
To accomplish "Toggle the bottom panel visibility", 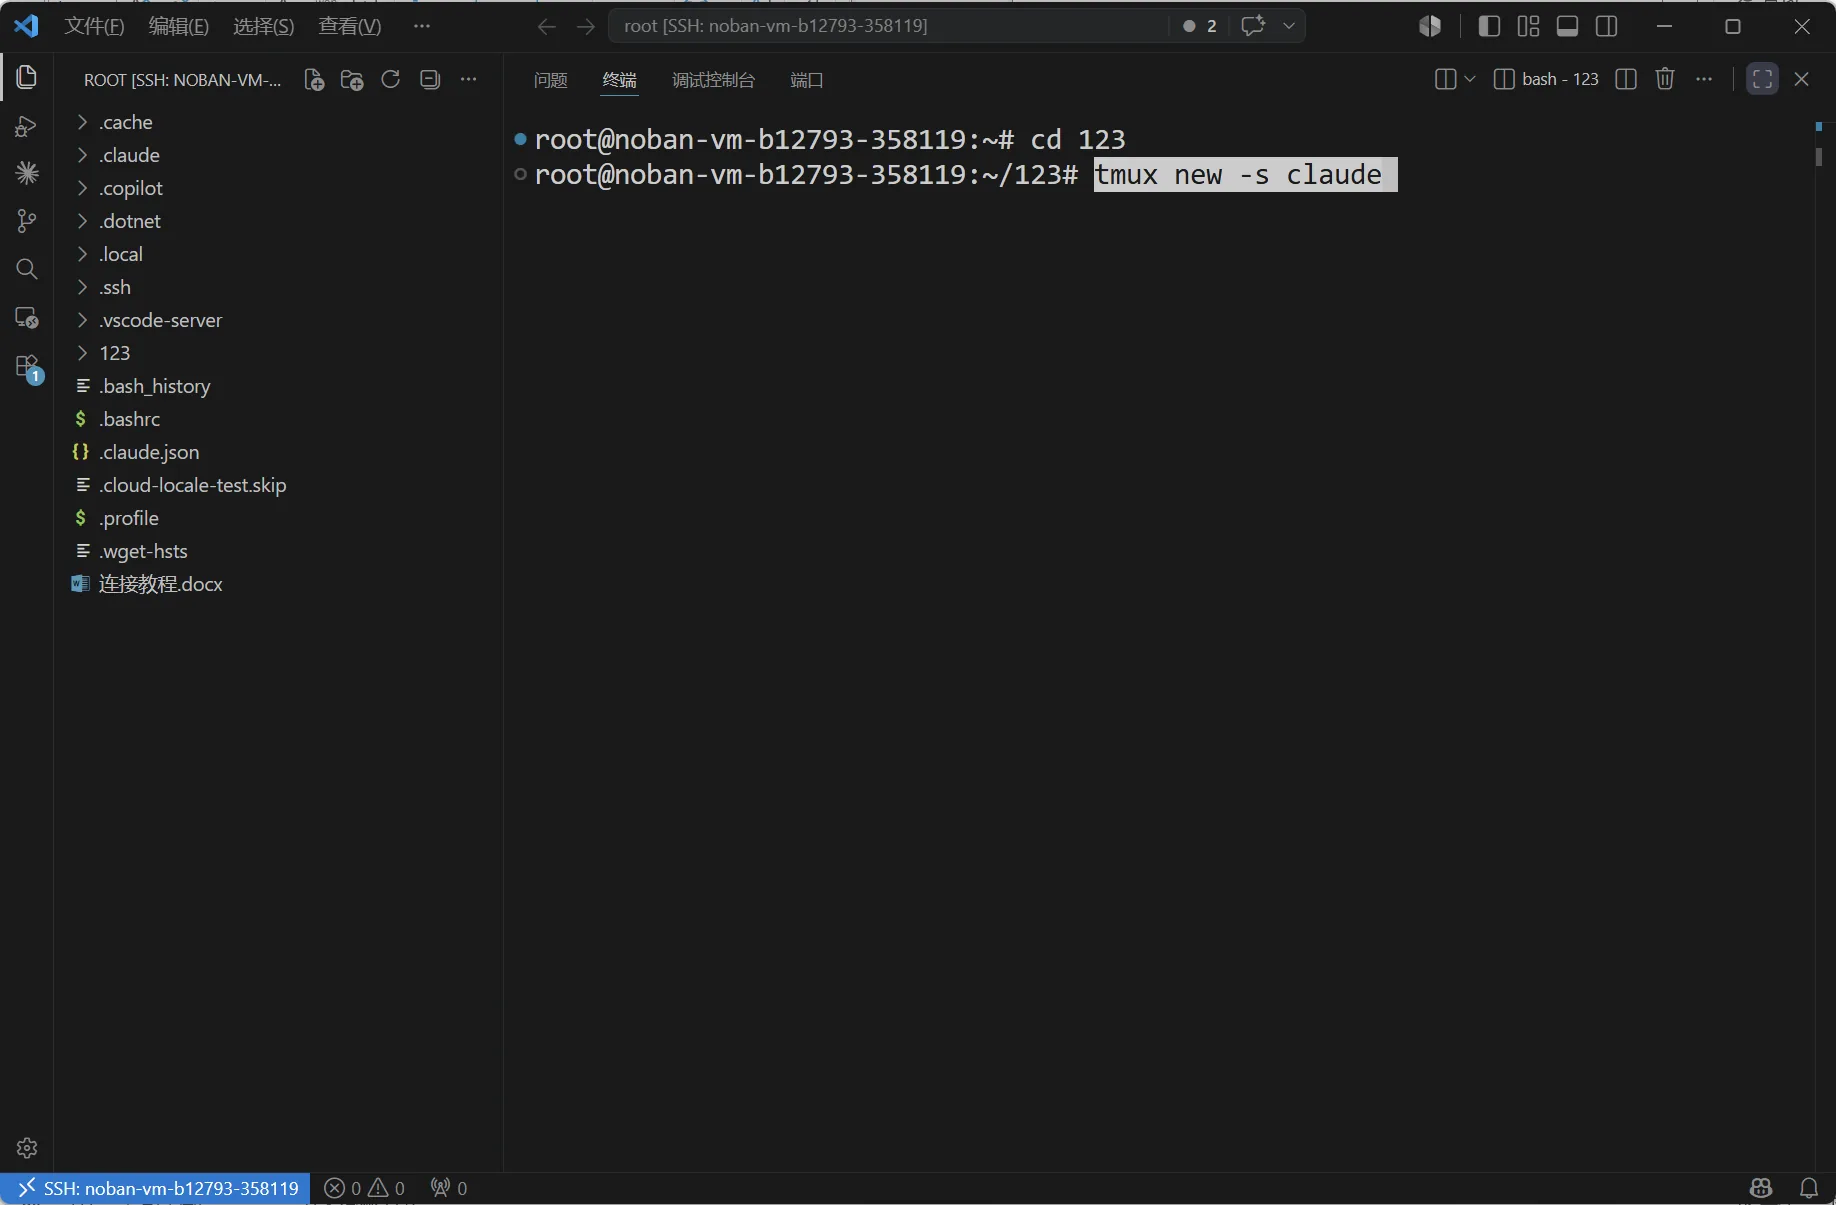I will [1568, 26].
